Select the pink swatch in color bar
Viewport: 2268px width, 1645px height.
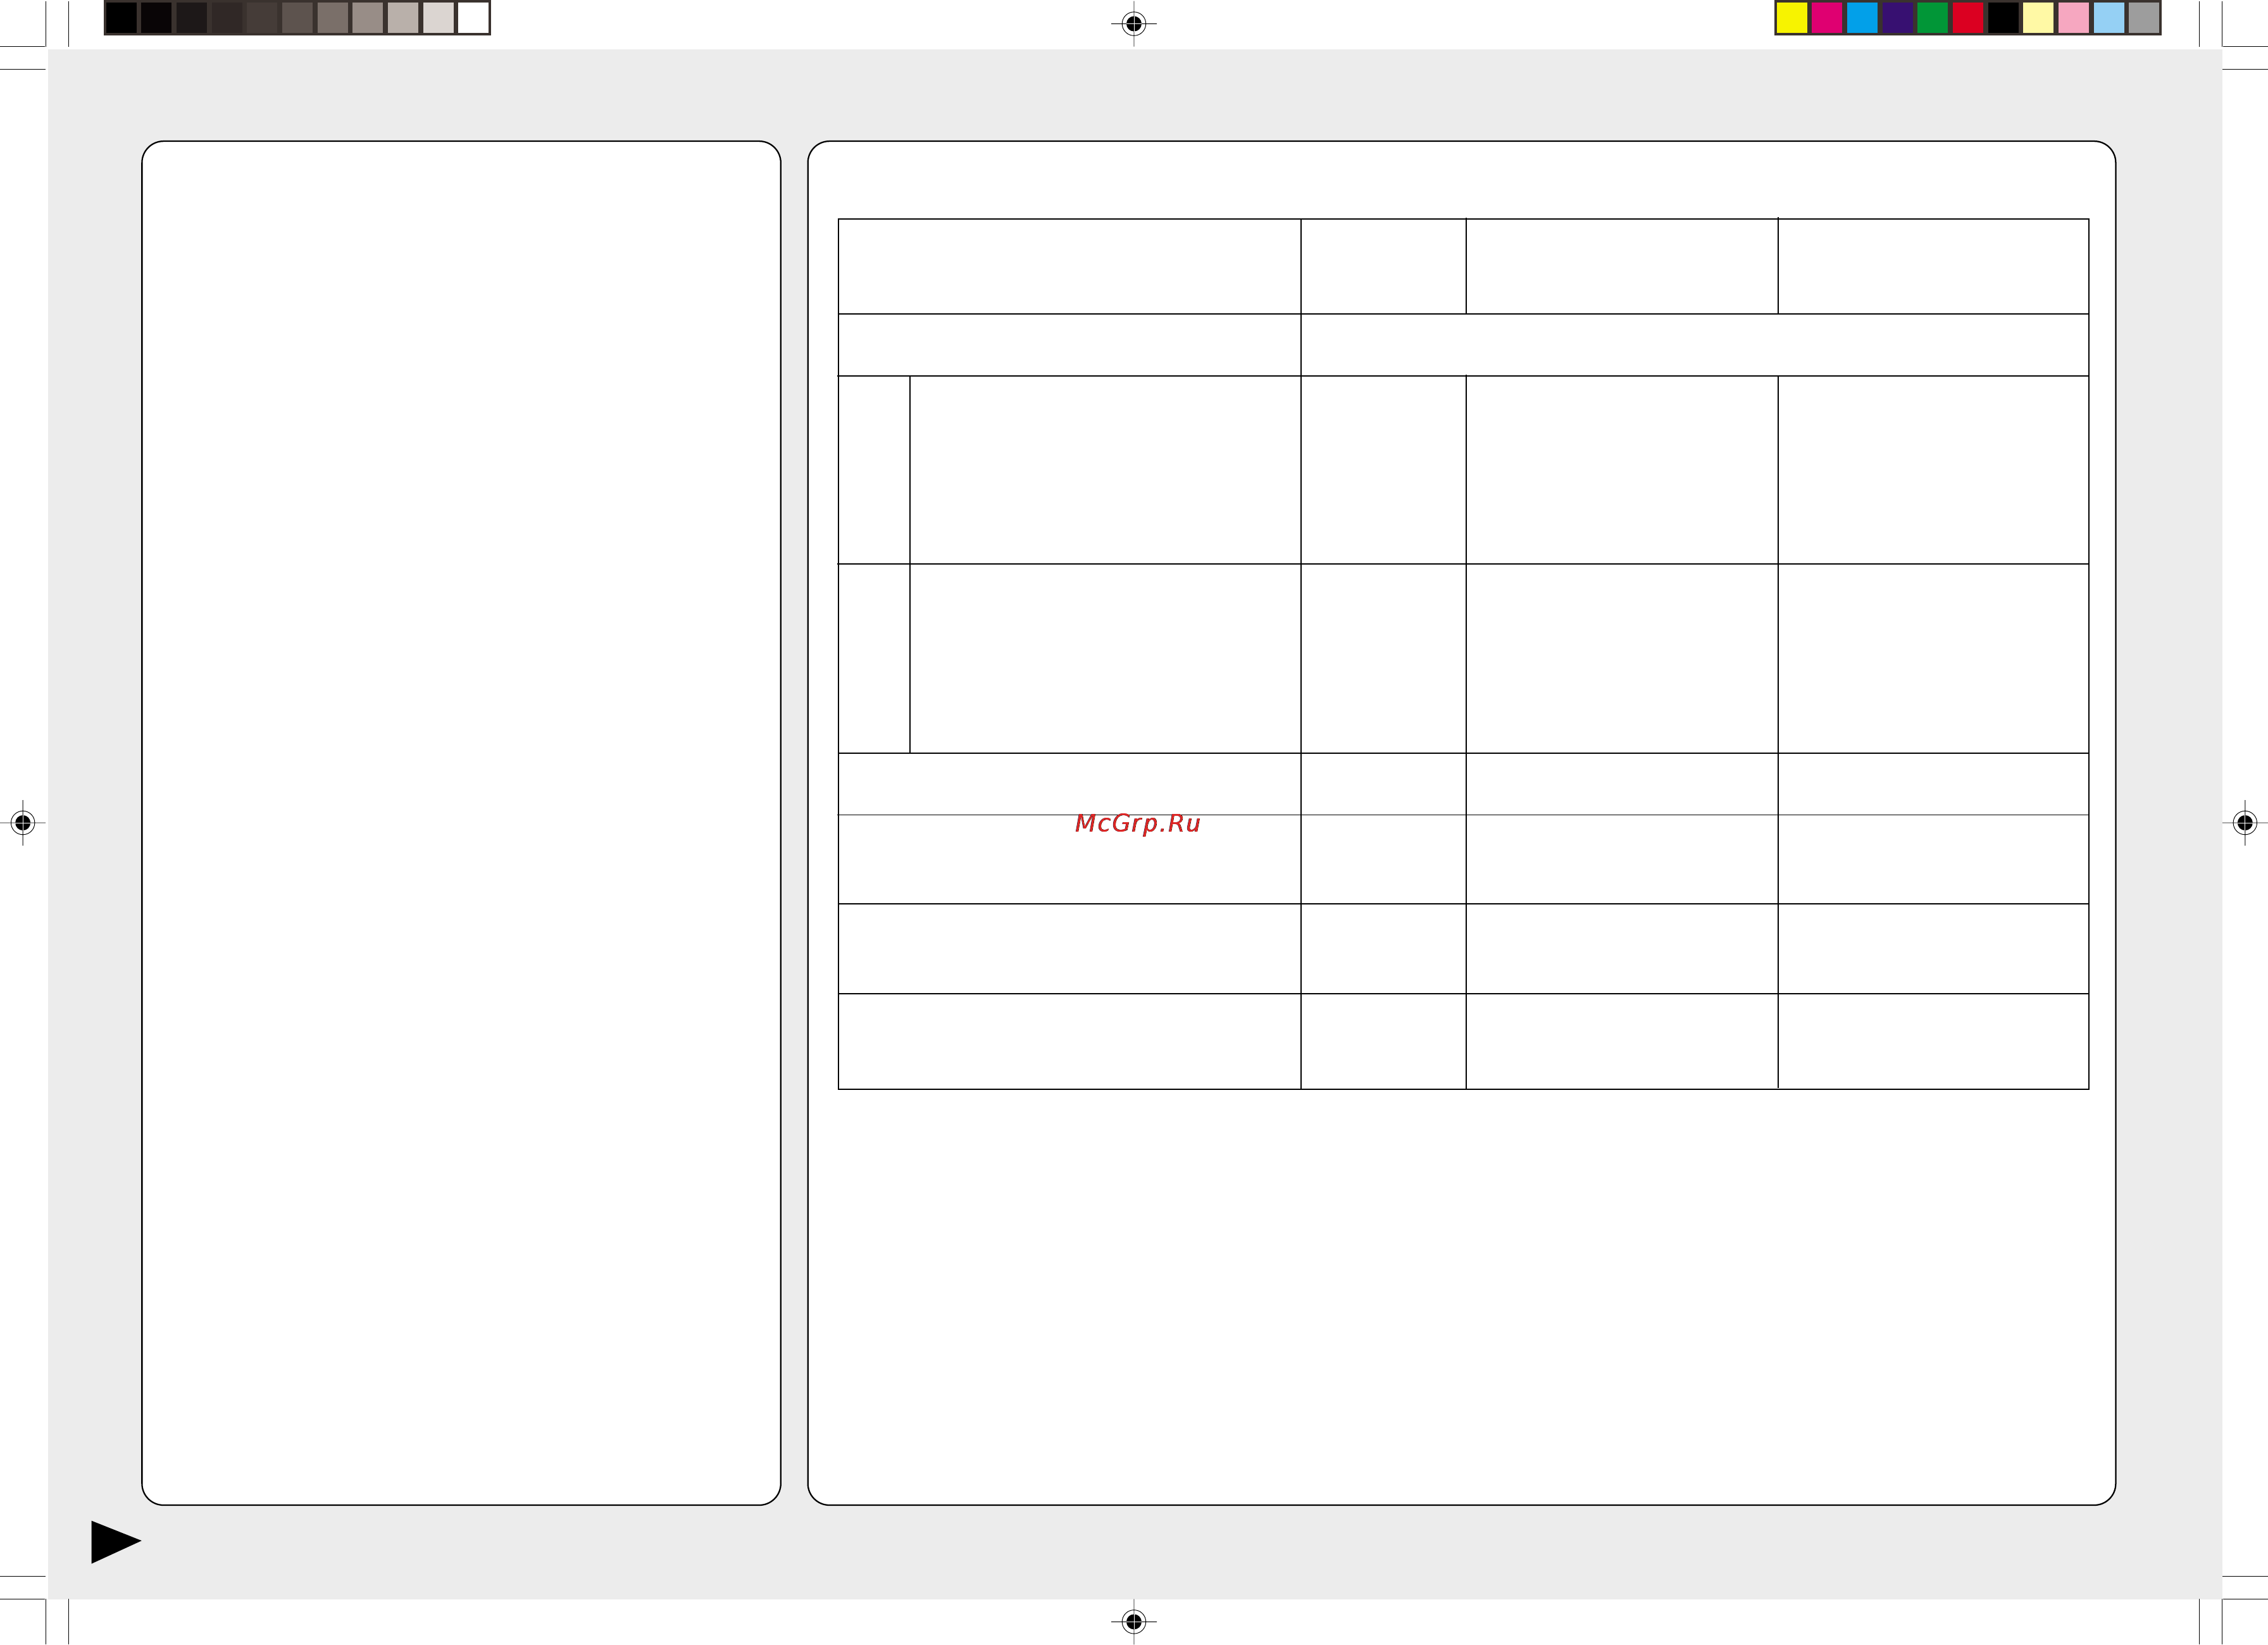point(2073,18)
